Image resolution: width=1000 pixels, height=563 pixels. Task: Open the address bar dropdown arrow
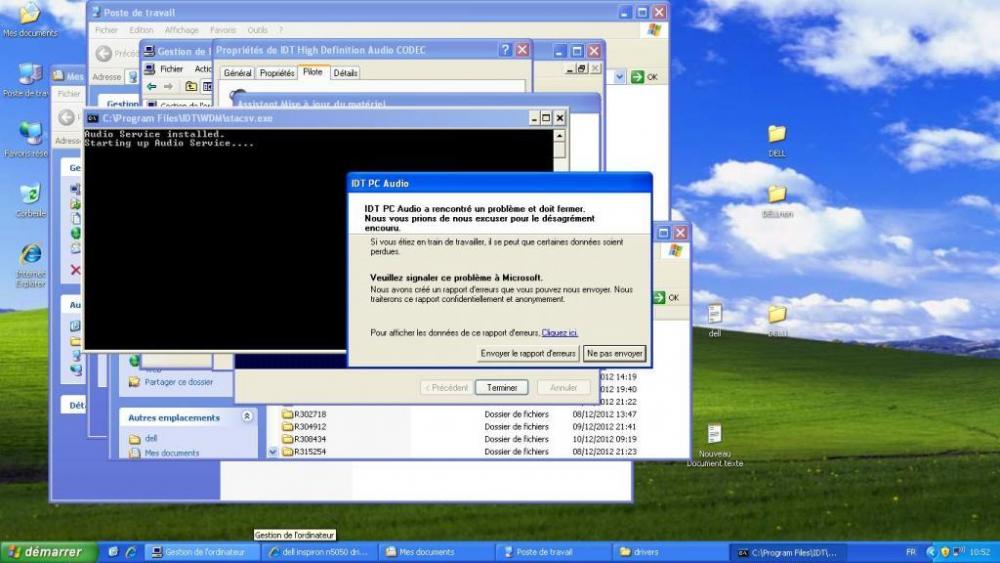620,77
